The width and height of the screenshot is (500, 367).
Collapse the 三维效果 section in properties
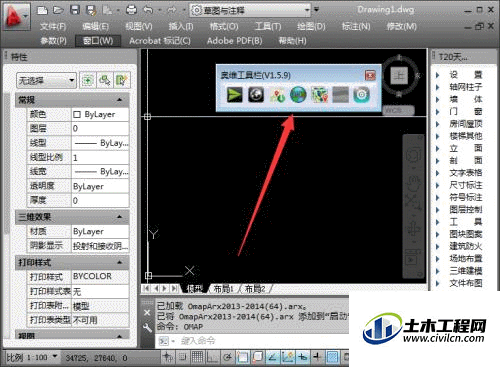[119, 217]
